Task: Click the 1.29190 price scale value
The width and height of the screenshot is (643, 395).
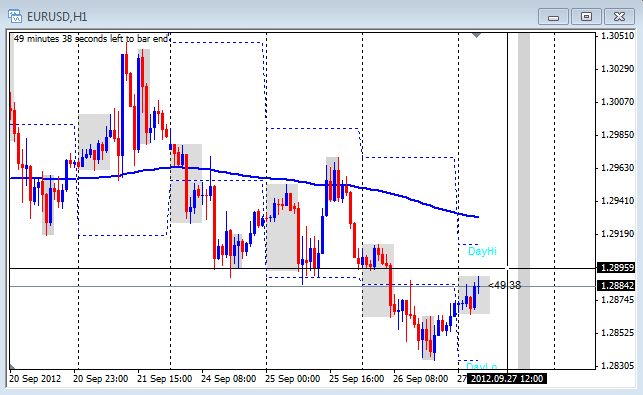Action: (617, 234)
